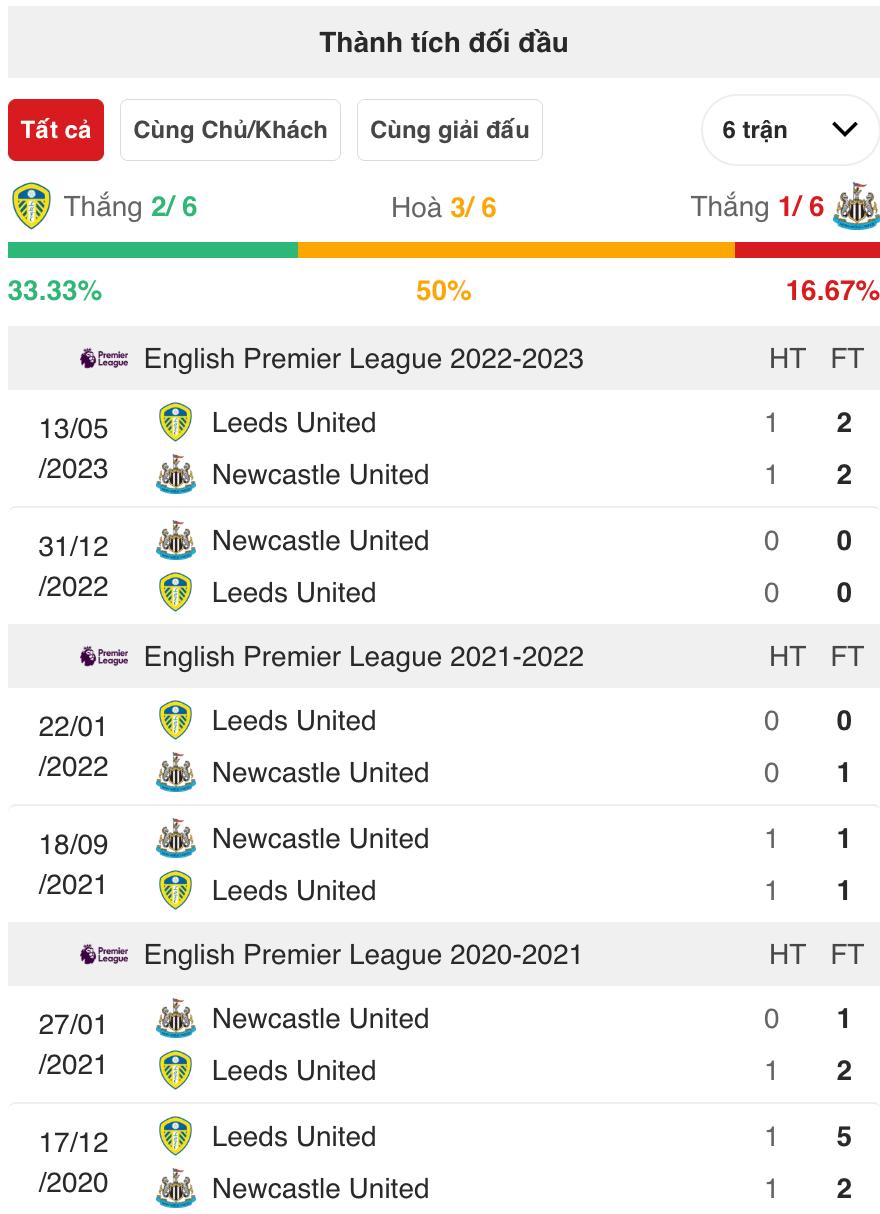
Task: Click Newcastle crest beside Thắng 1/6
Action: point(856,205)
